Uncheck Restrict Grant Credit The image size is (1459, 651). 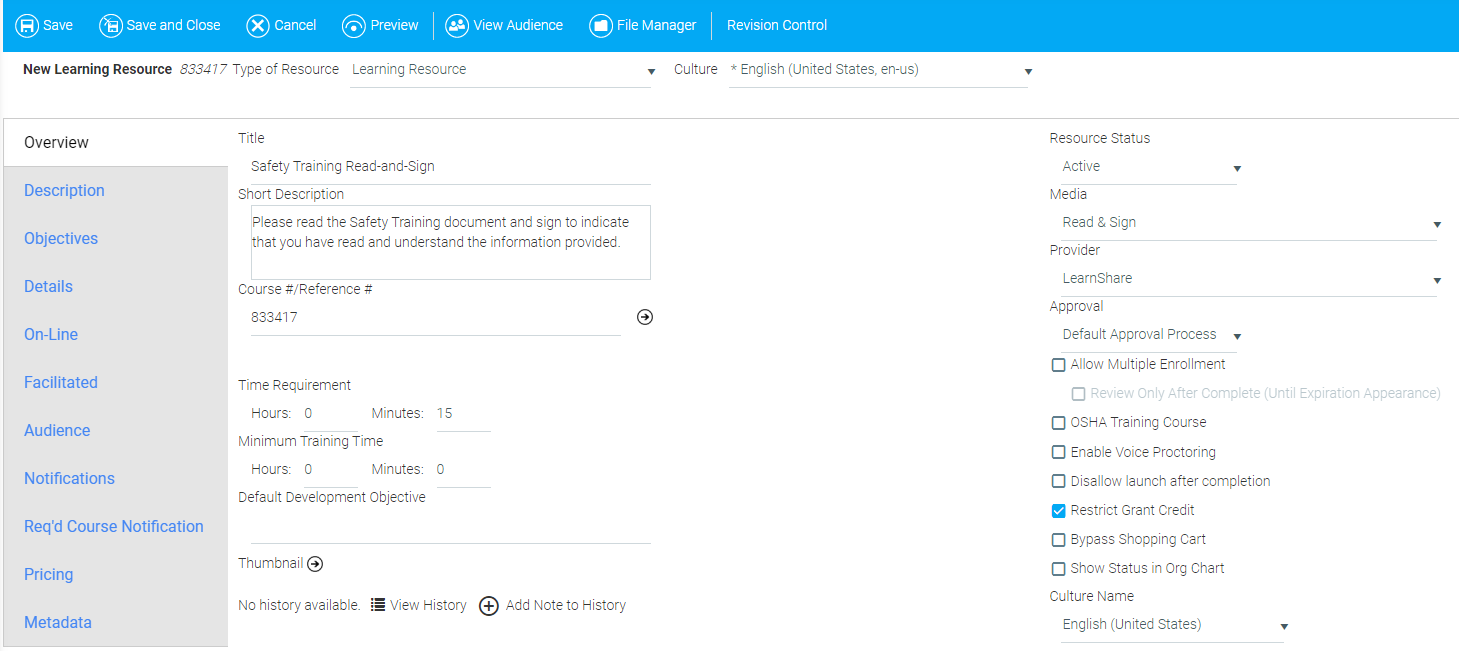click(1059, 511)
